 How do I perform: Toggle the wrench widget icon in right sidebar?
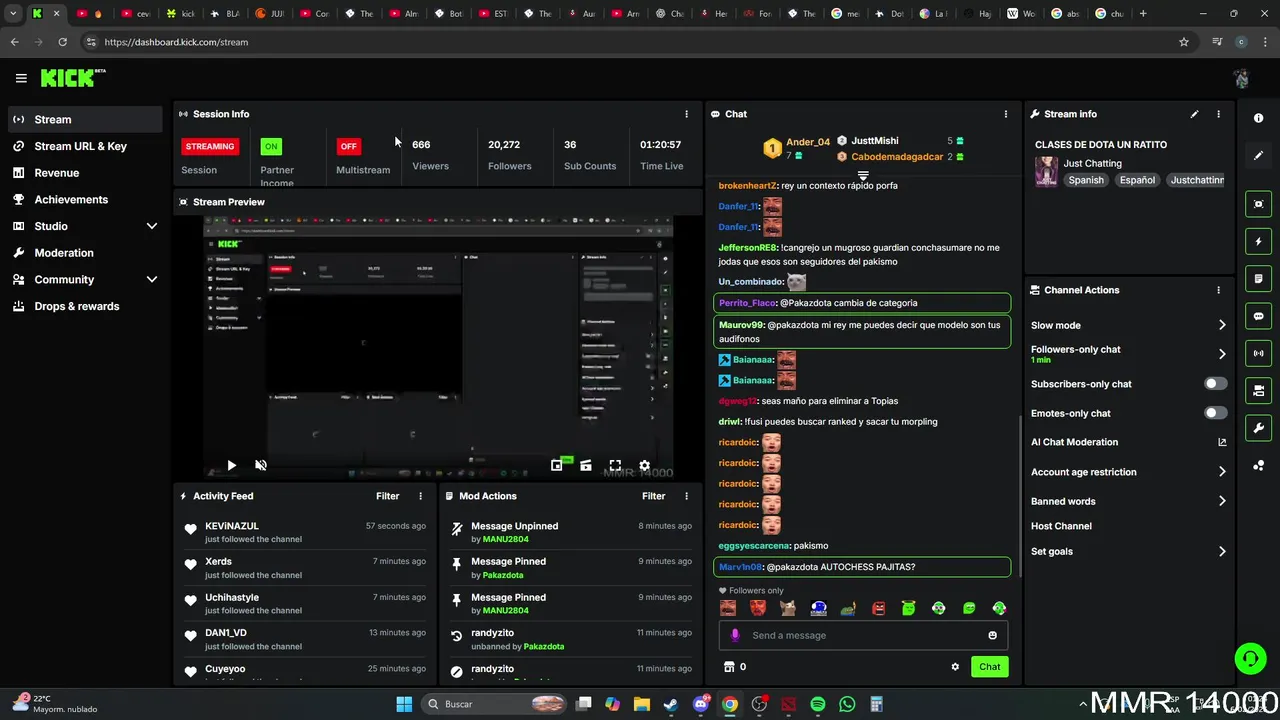[x=1259, y=428]
